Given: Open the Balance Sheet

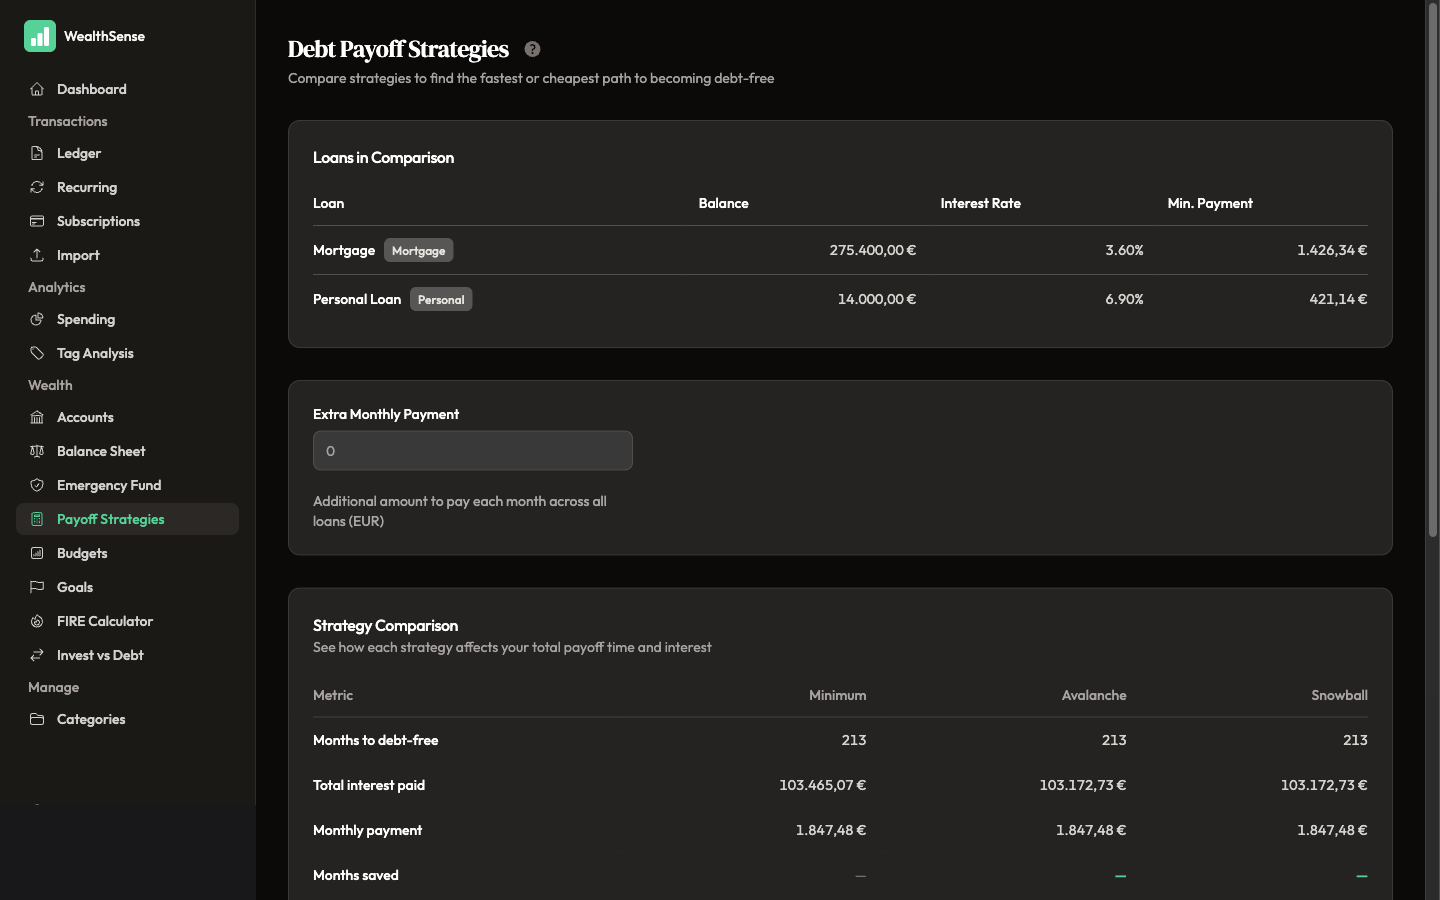Looking at the screenshot, I should (127, 451).
